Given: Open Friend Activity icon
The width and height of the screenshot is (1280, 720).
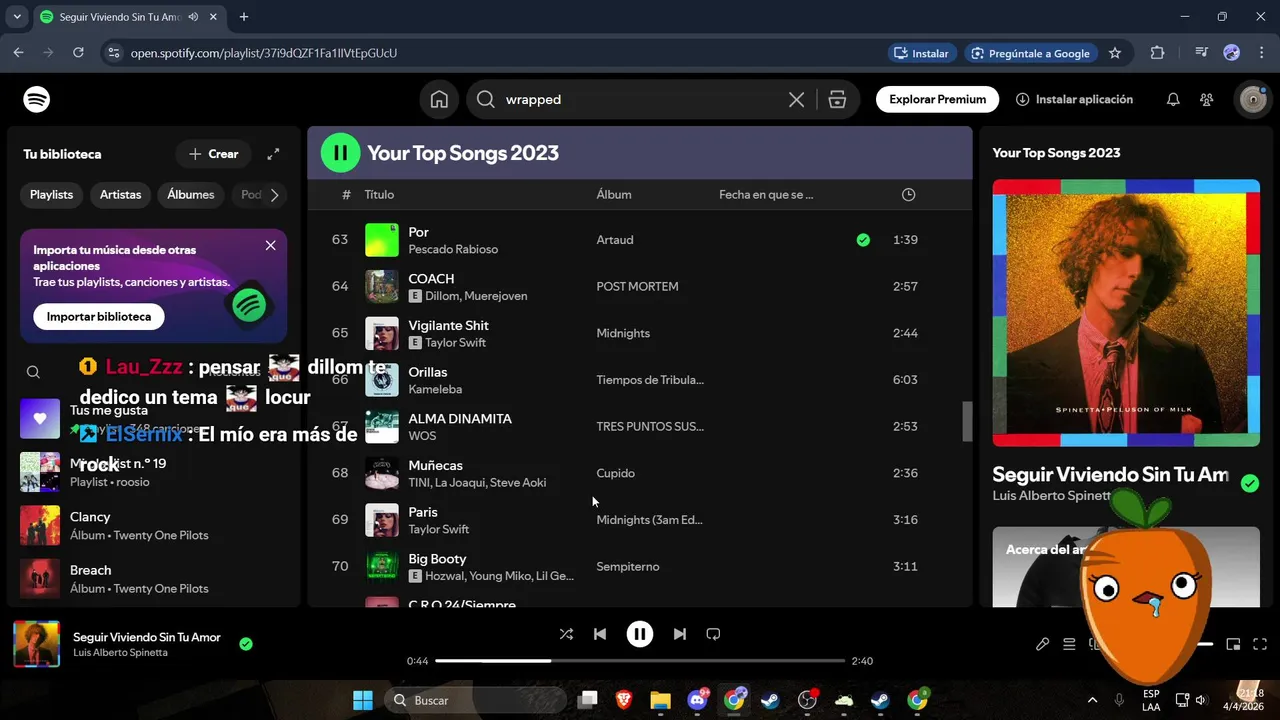Looking at the screenshot, I should [x=1207, y=99].
